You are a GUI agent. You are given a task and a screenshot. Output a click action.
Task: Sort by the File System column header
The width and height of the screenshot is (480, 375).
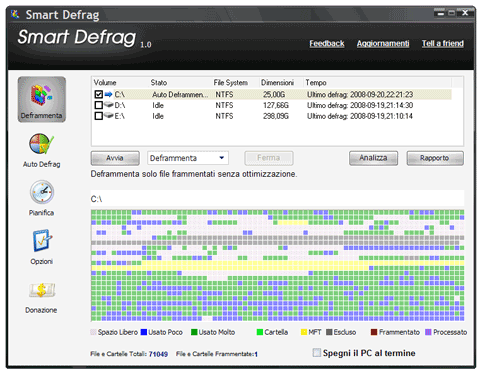pyautogui.click(x=231, y=83)
